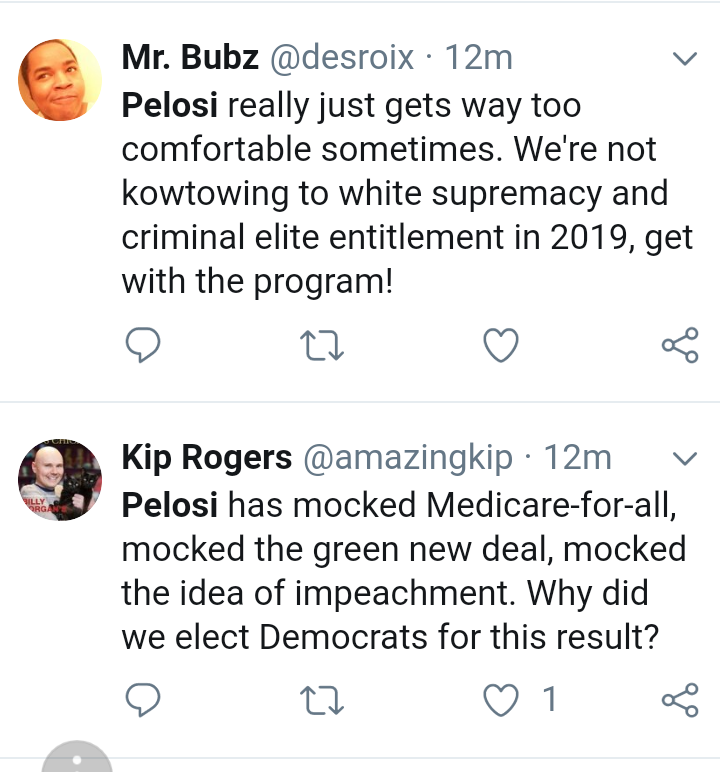The height and width of the screenshot is (772, 720).
Task: Expand more-options arrow on Kip Rogers' tweet
Action: tap(684, 459)
